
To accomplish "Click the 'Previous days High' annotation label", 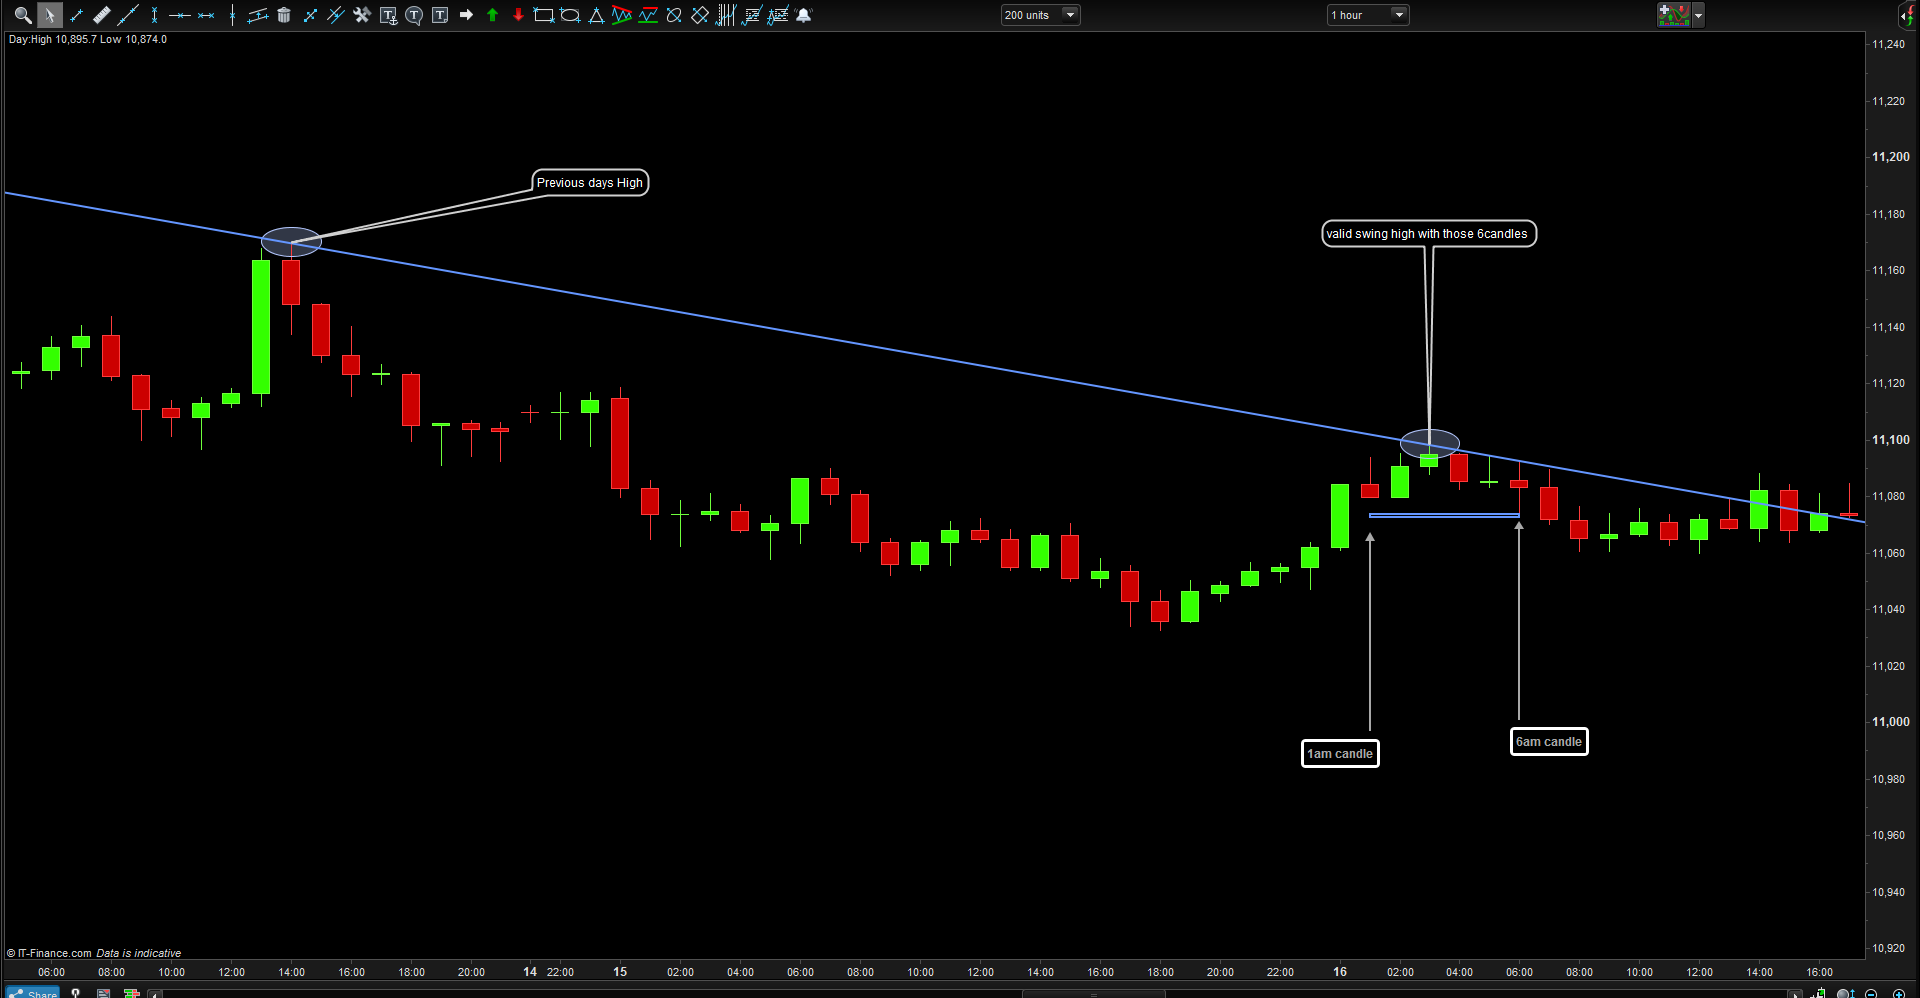I will [x=590, y=183].
